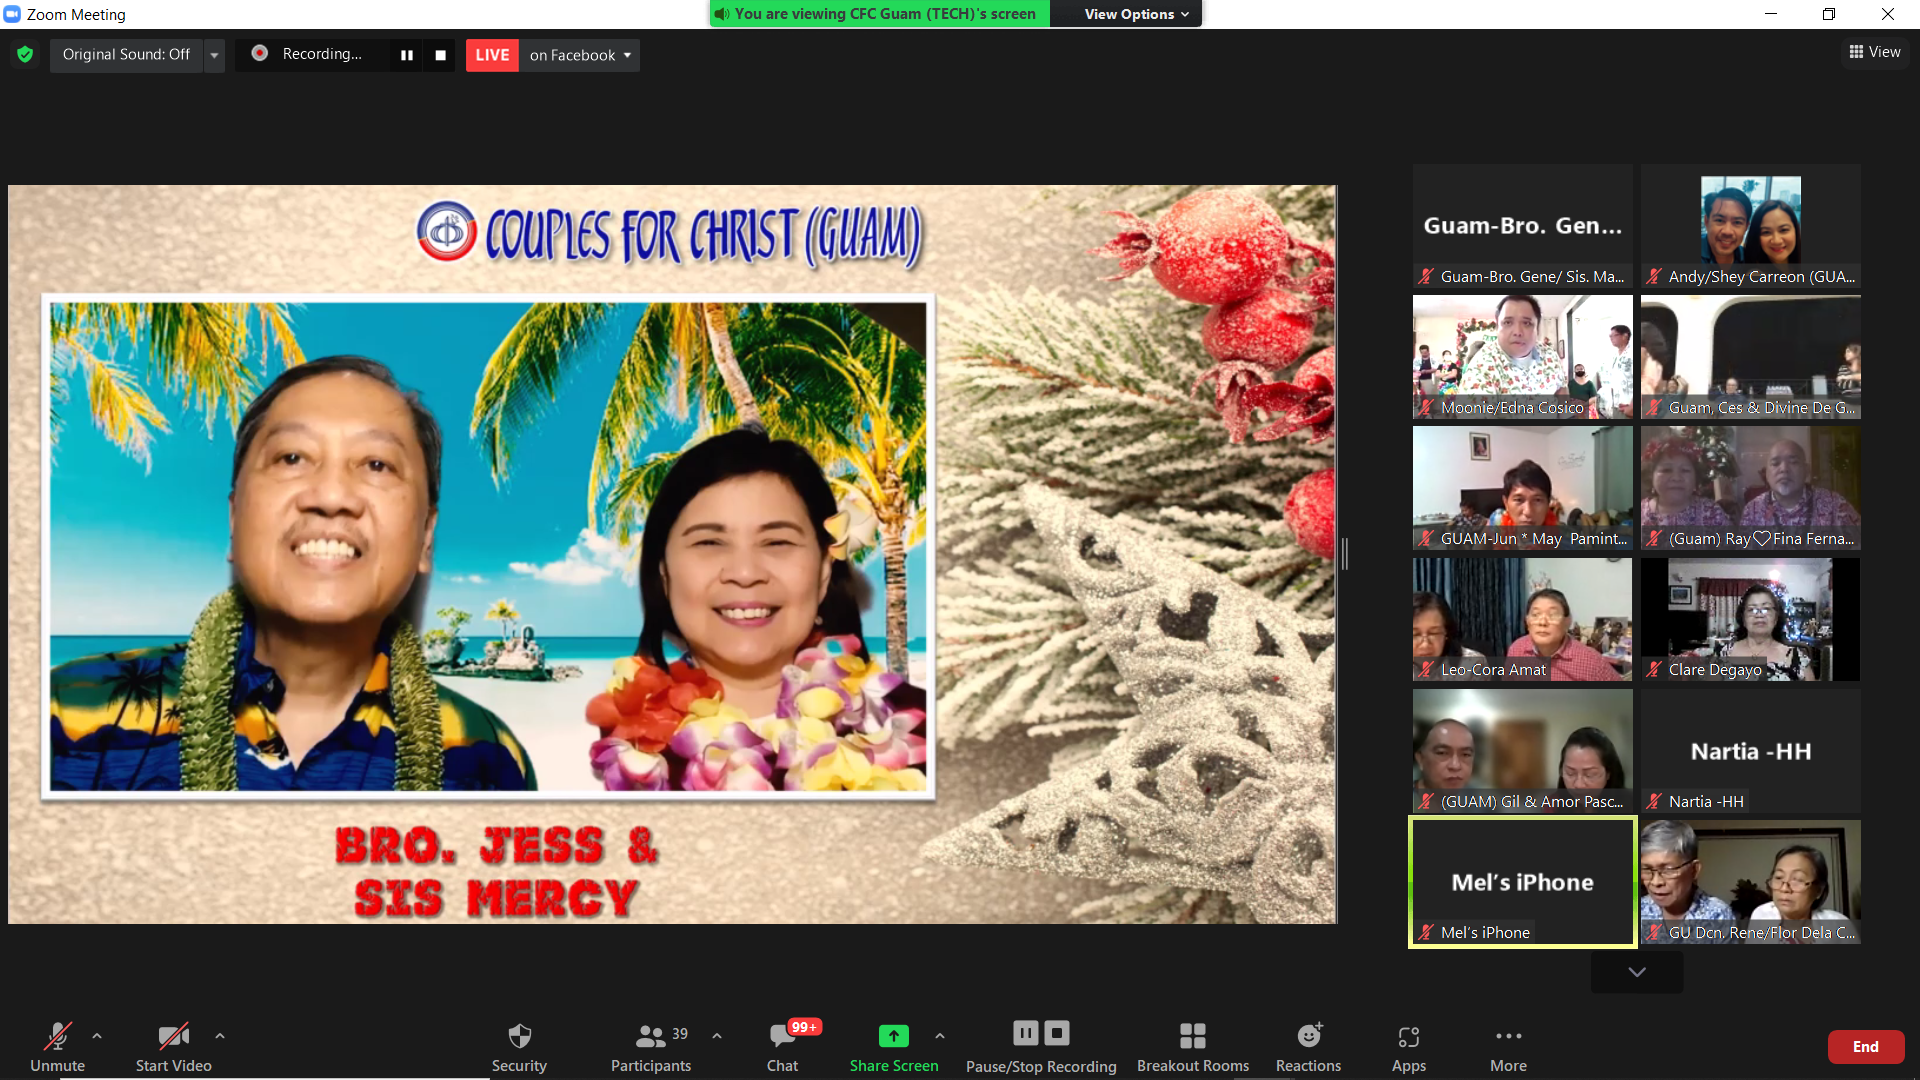Select the Guam-Bro. Gene/ Sis. Ma... video tile

1523,226
